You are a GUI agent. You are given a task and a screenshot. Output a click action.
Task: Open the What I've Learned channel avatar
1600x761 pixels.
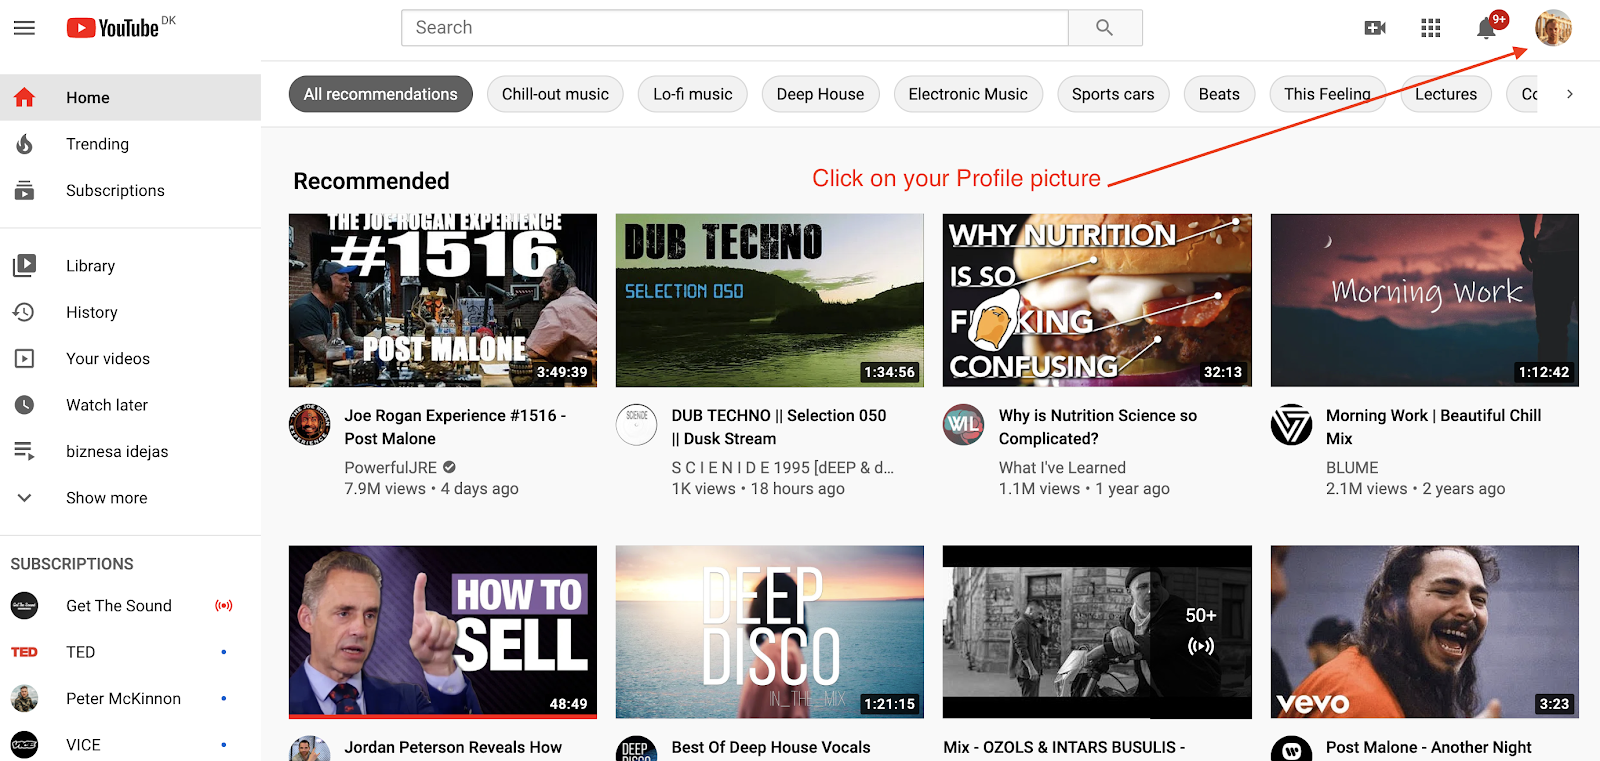(964, 425)
